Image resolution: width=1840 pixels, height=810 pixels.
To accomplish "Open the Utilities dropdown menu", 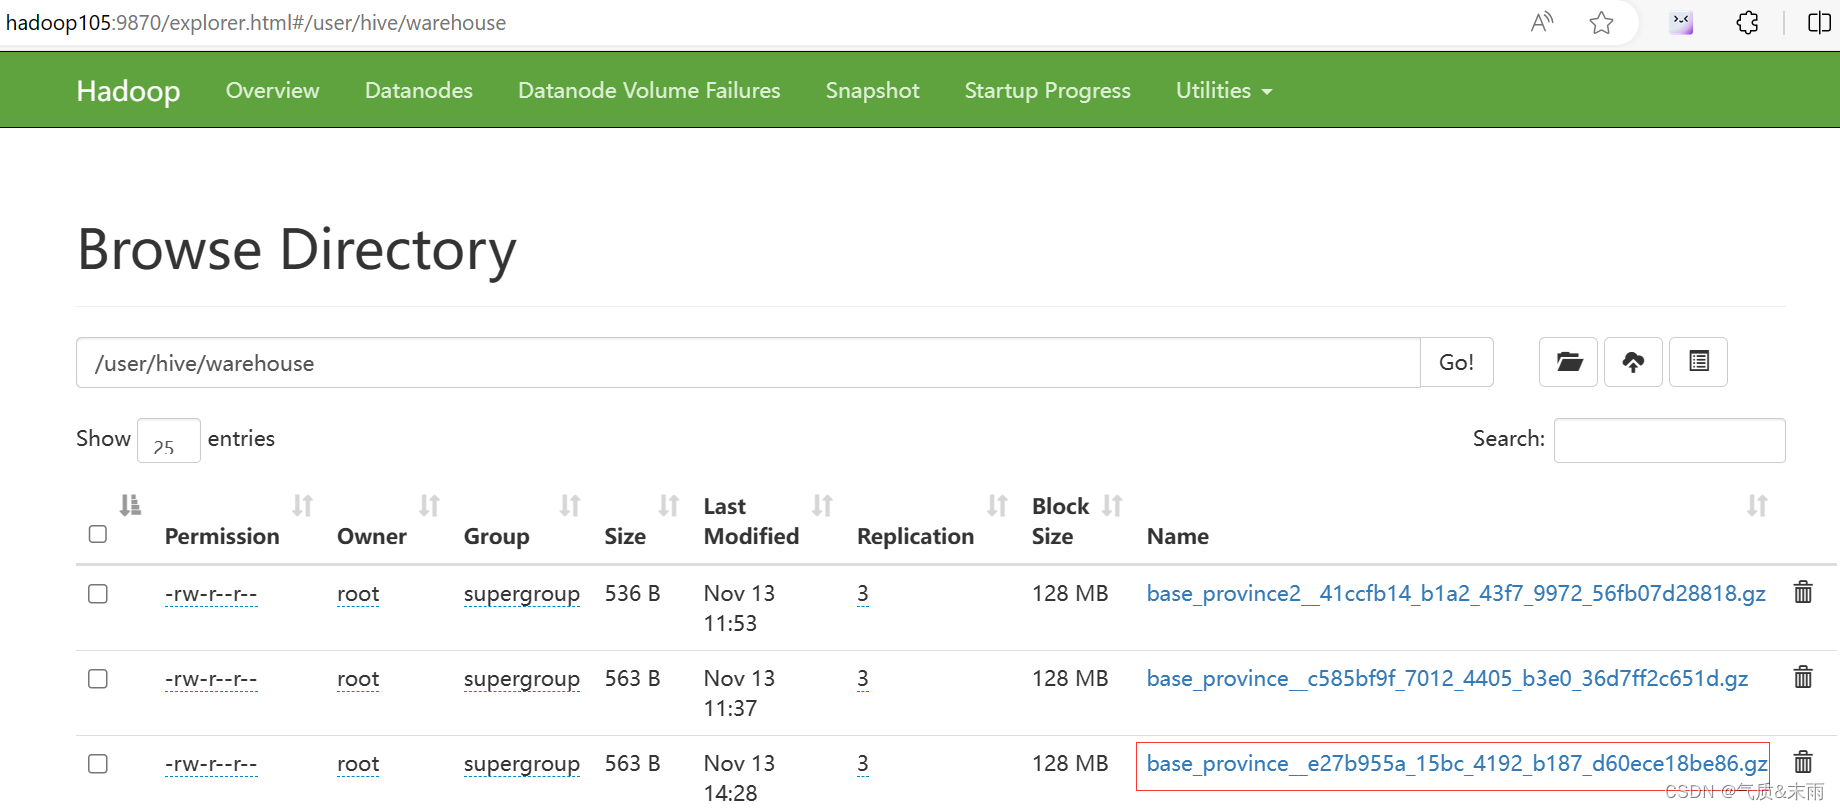I will [1223, 90].
